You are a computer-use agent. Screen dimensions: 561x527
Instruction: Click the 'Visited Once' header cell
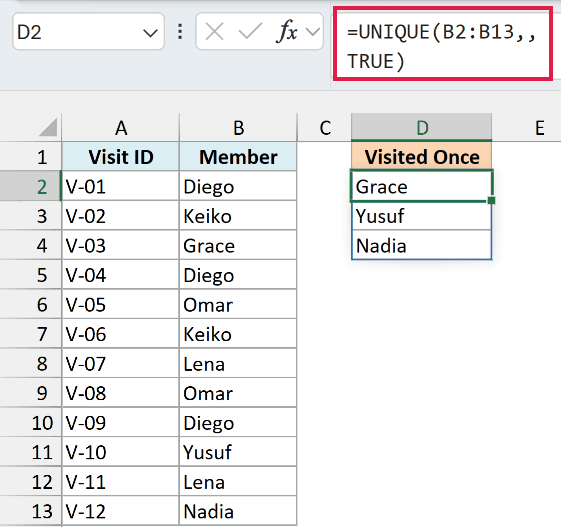(x=422, y=157)
